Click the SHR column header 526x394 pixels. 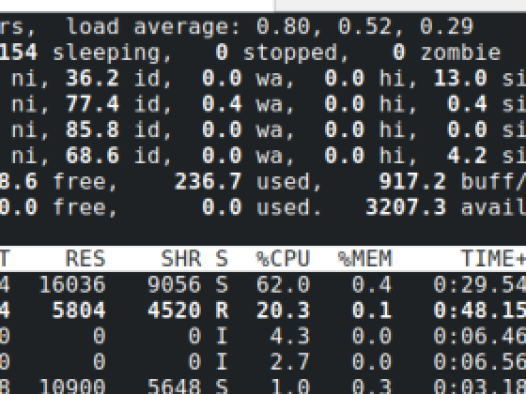pos(181,259)
